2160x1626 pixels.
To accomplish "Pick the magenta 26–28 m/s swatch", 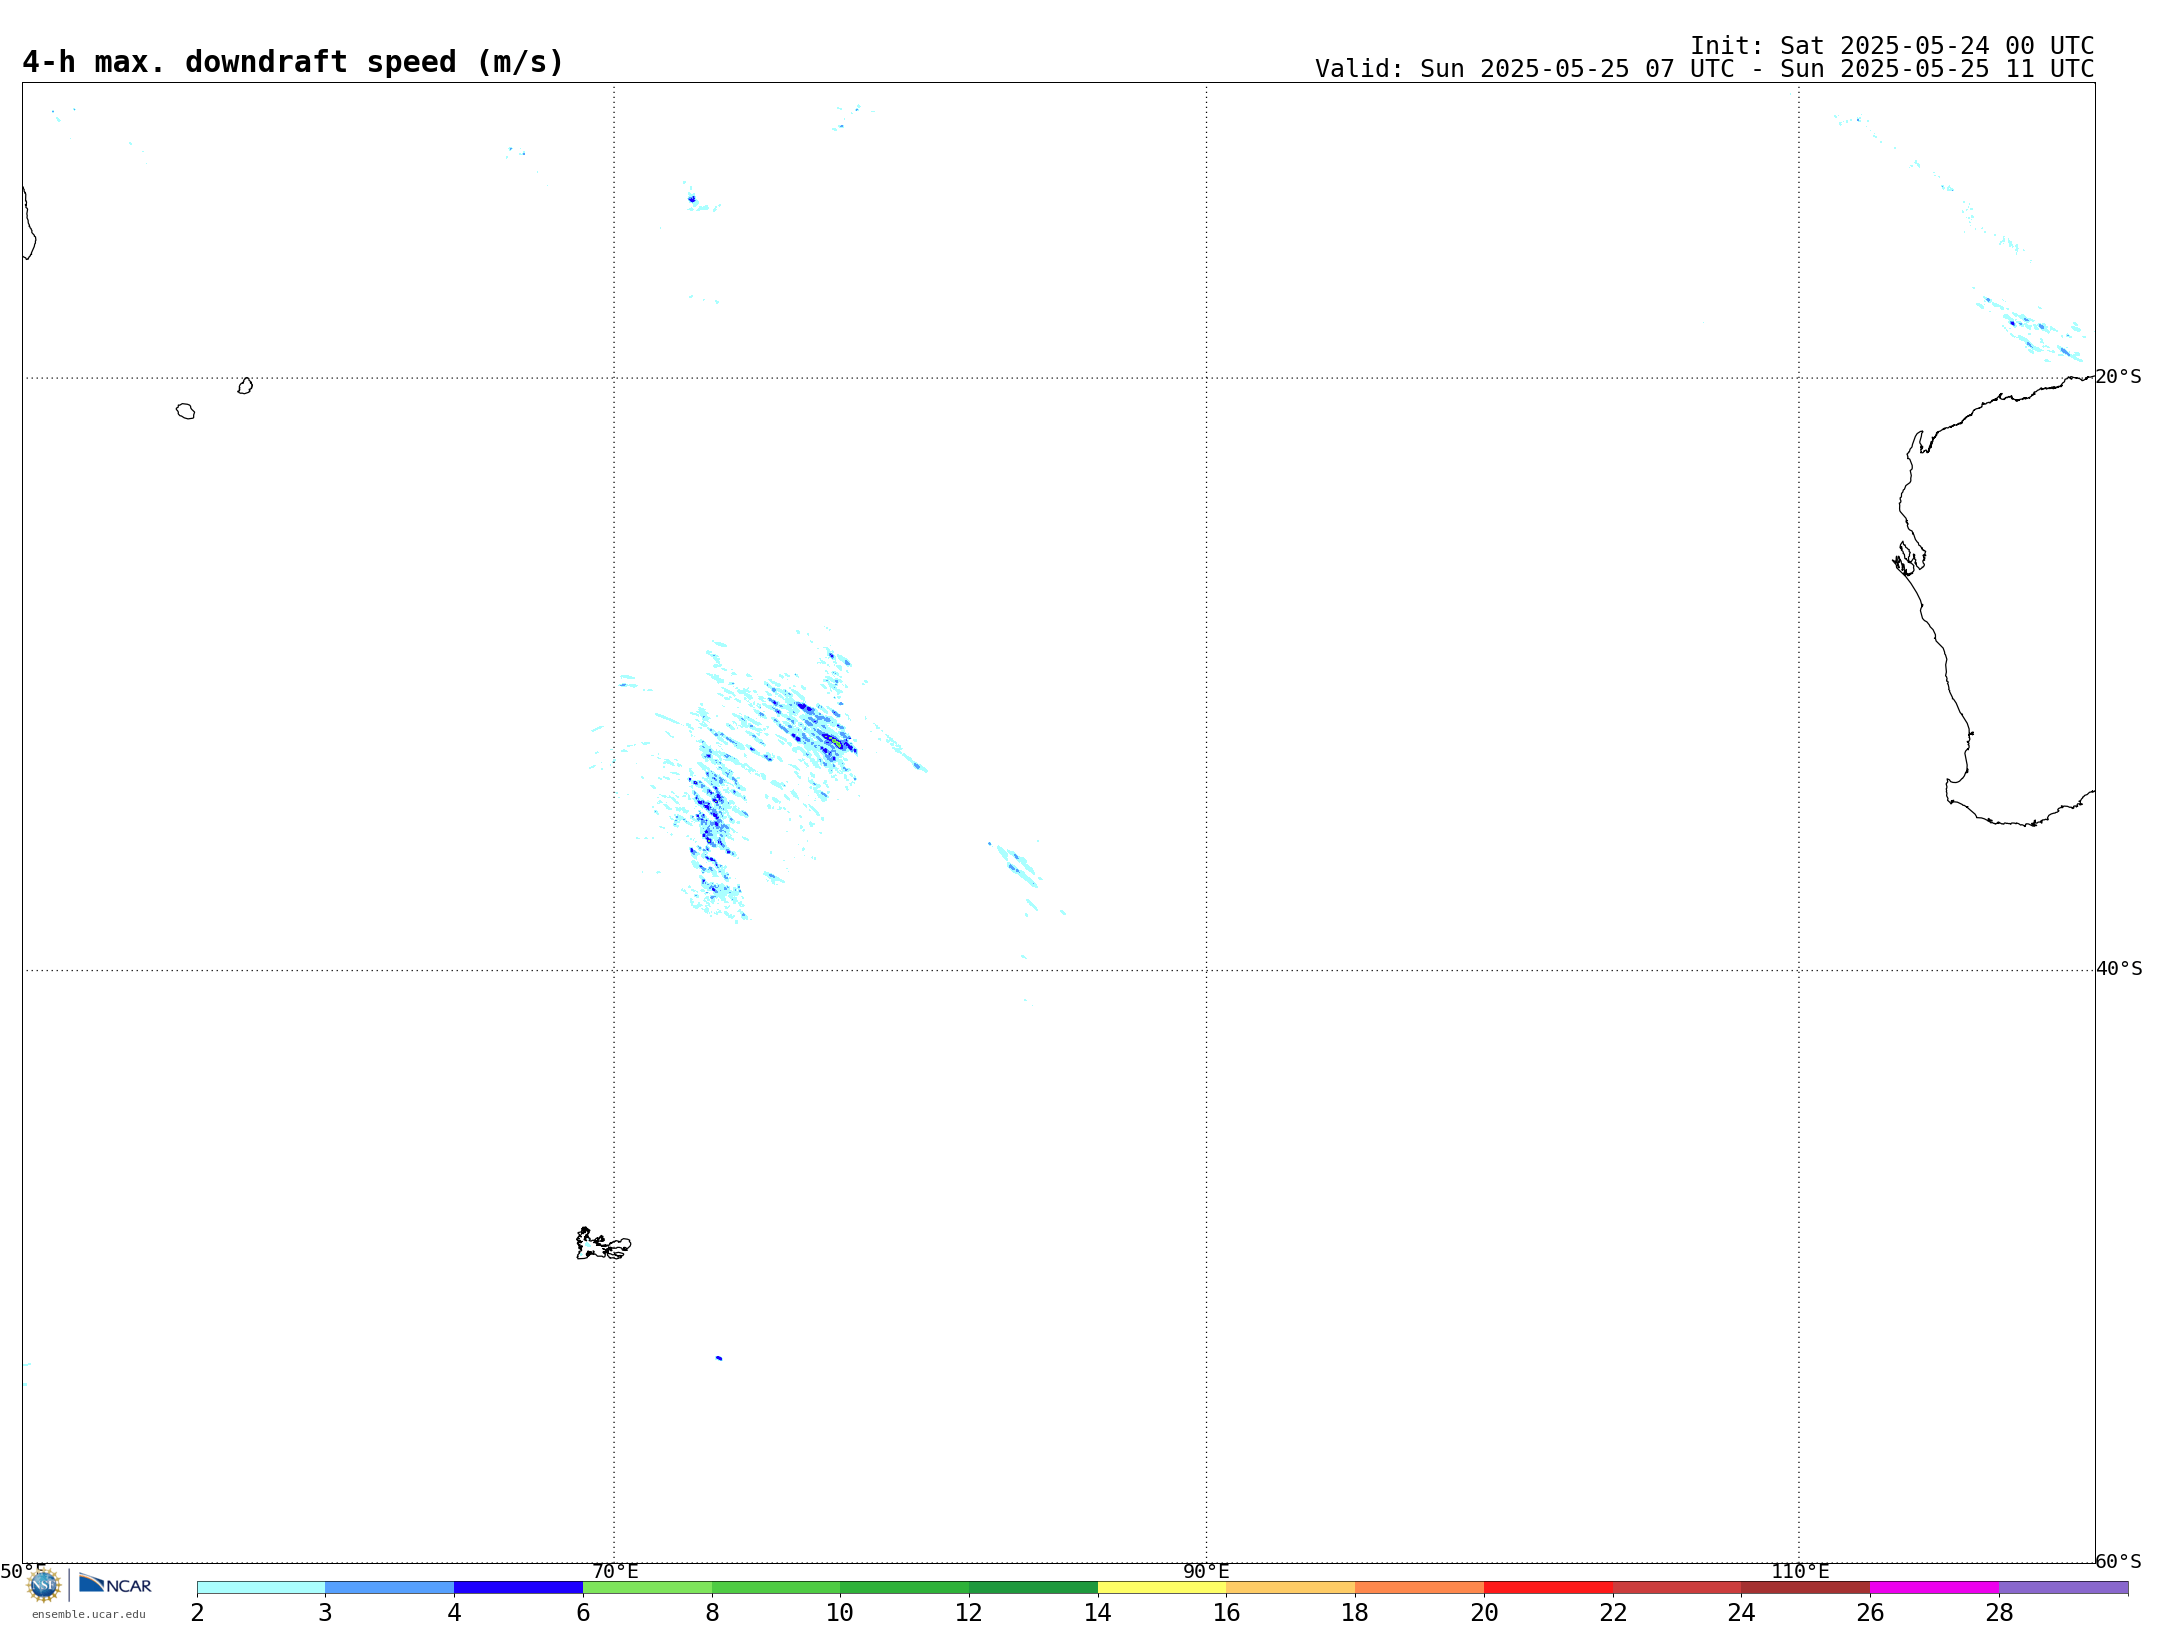I will [x=1935, y=1588].
